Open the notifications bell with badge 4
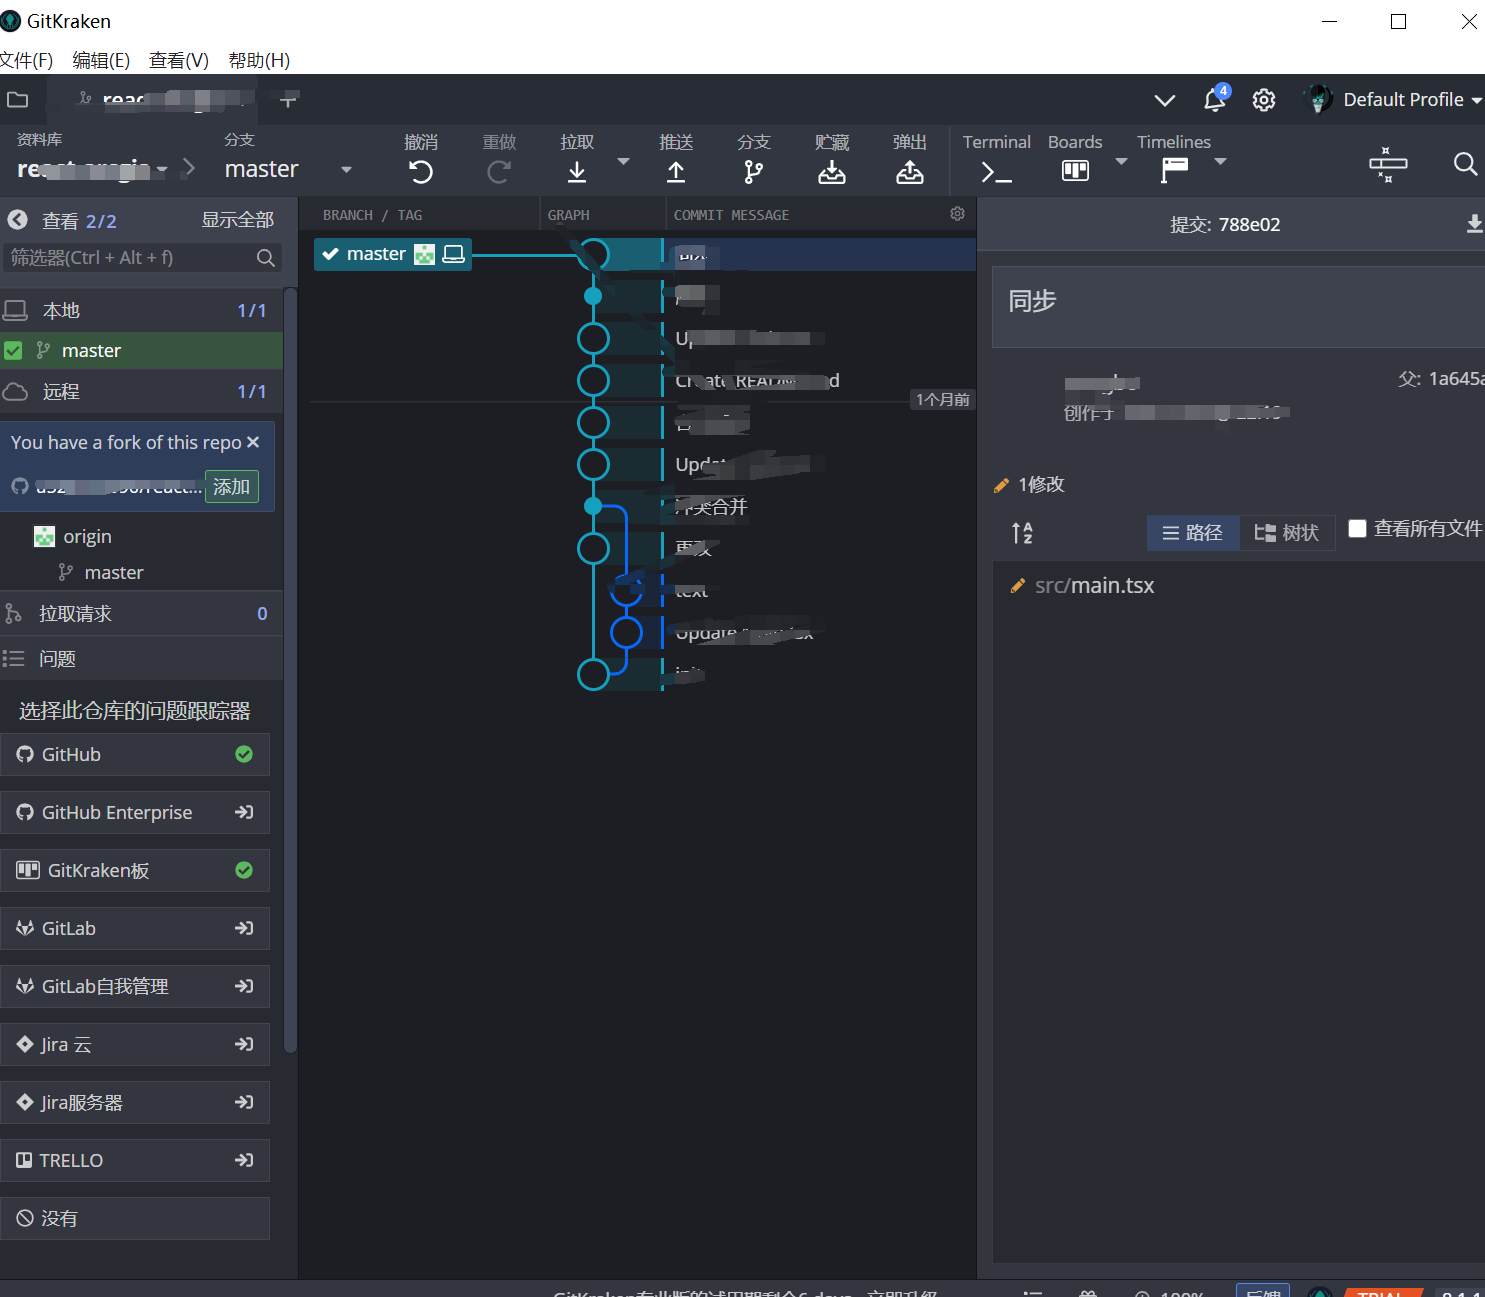The width and height of the screenshot is (1485, 1297). click(x=1215, y=99)
